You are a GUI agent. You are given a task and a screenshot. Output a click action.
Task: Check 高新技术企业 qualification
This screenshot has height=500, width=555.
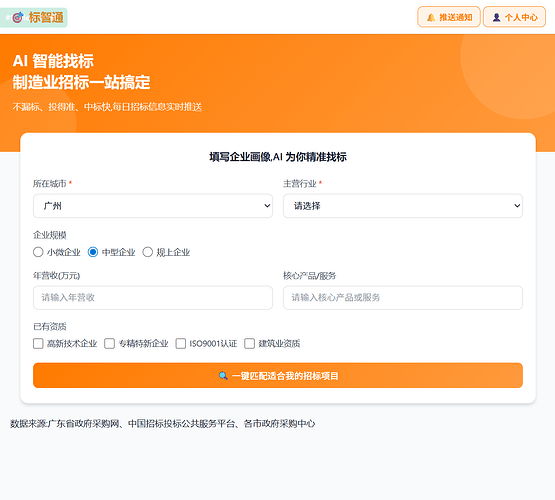pyautogui.click(x=38, y=344)
